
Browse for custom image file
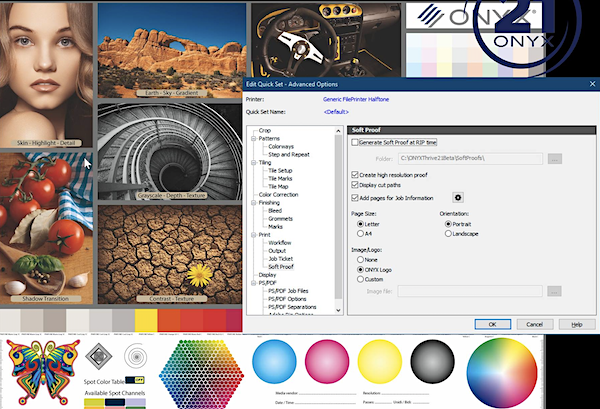tap(554, 291)
